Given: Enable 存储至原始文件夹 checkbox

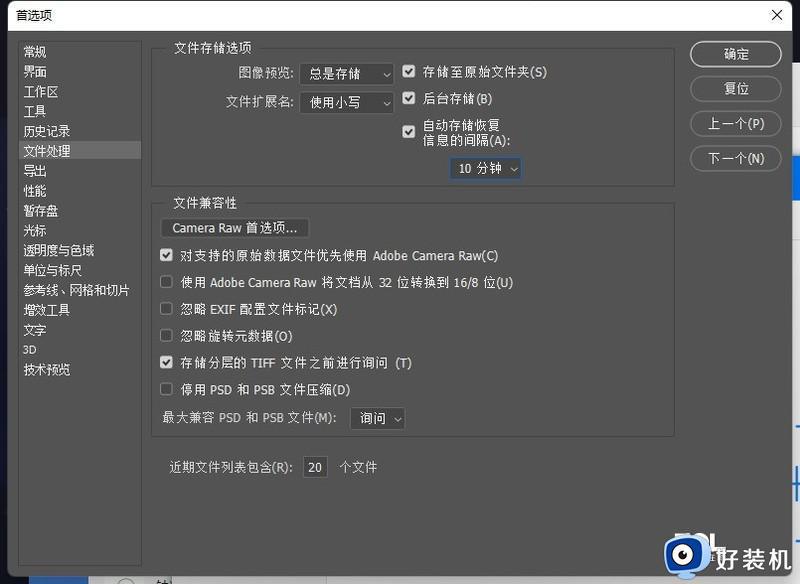Looking at the screenshot, I should [409, 72].
